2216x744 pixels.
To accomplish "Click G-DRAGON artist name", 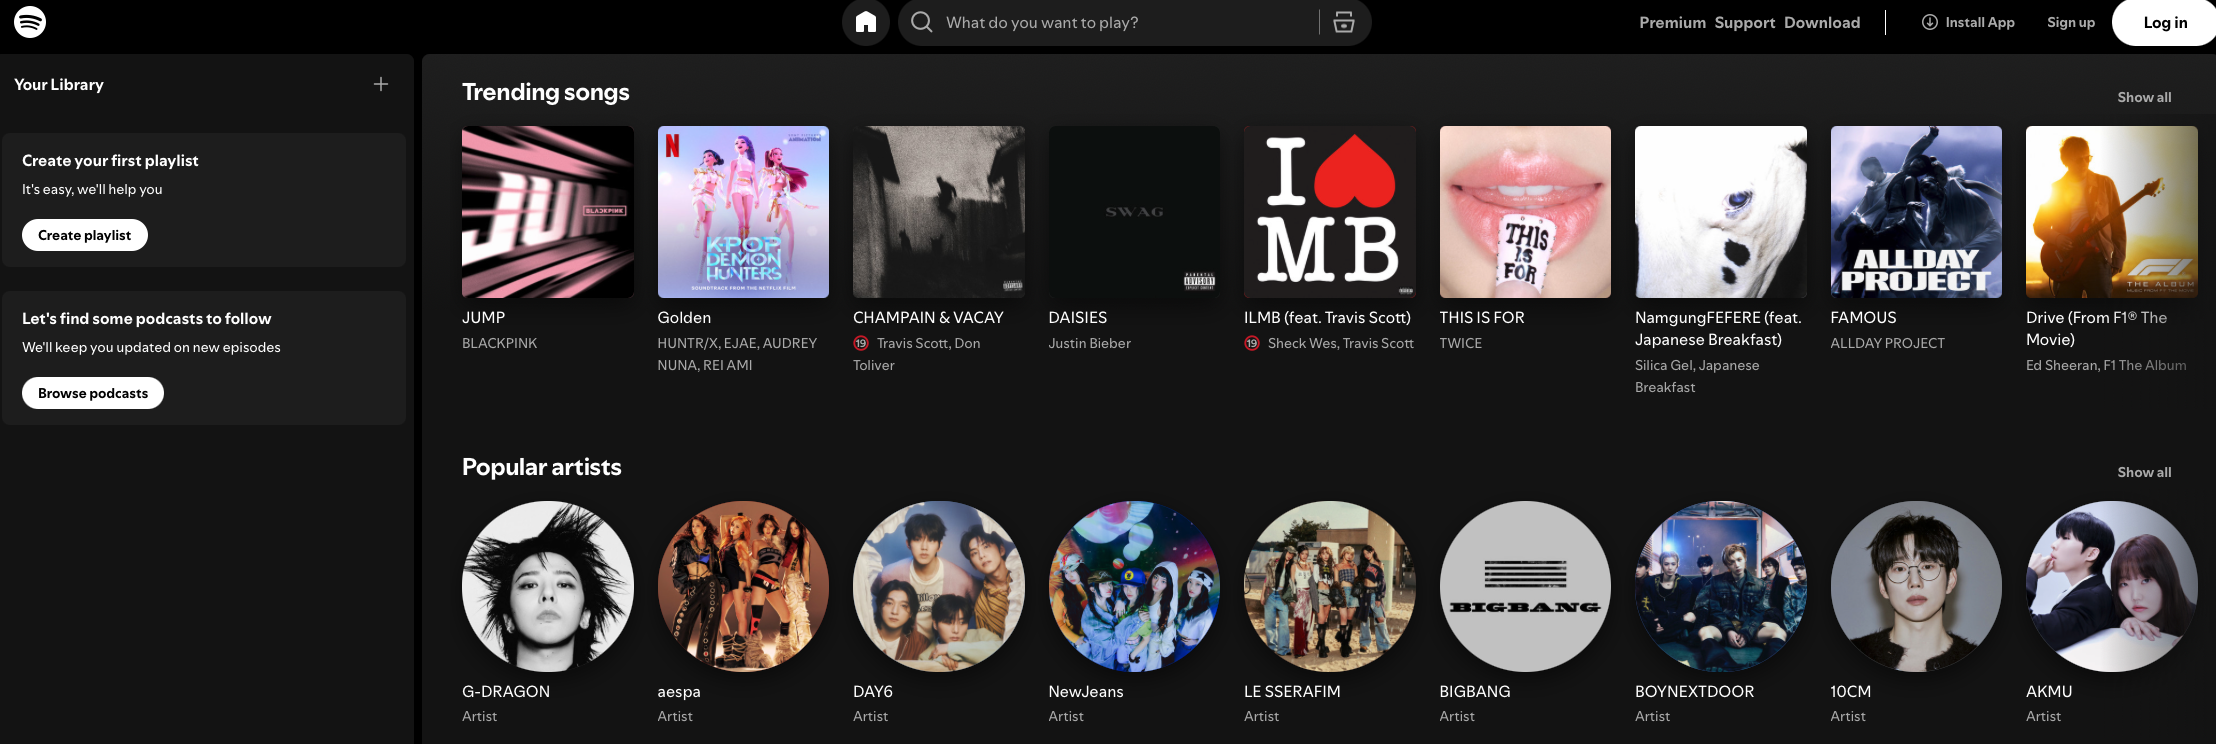I will [x=506, y=692].
